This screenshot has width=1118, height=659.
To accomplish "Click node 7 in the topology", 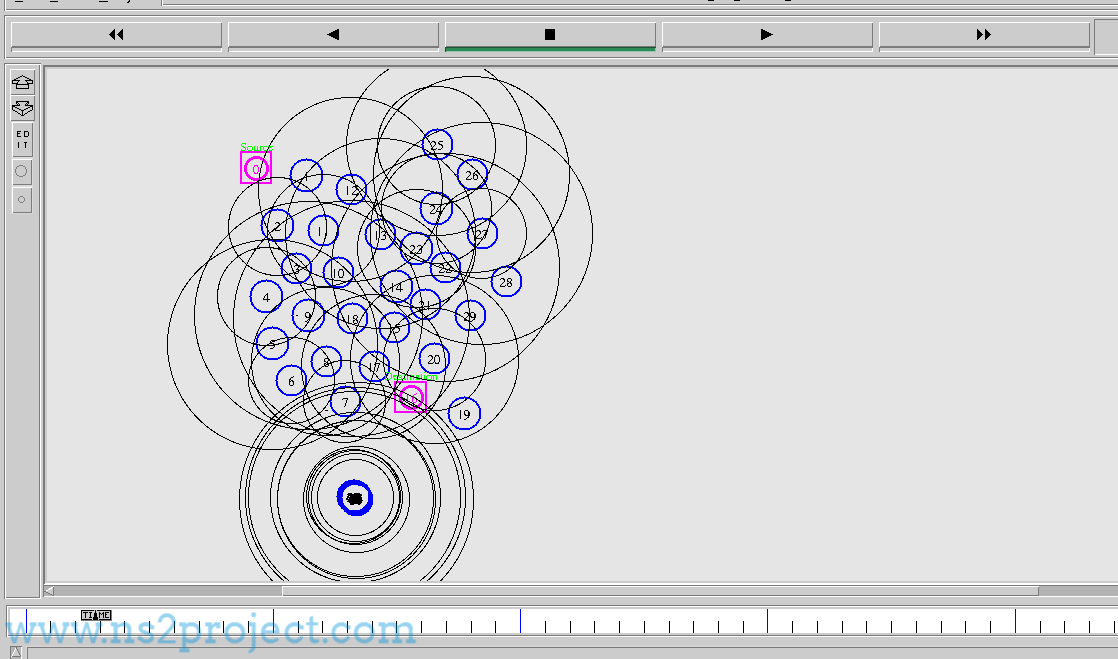I will coord(345,402).
